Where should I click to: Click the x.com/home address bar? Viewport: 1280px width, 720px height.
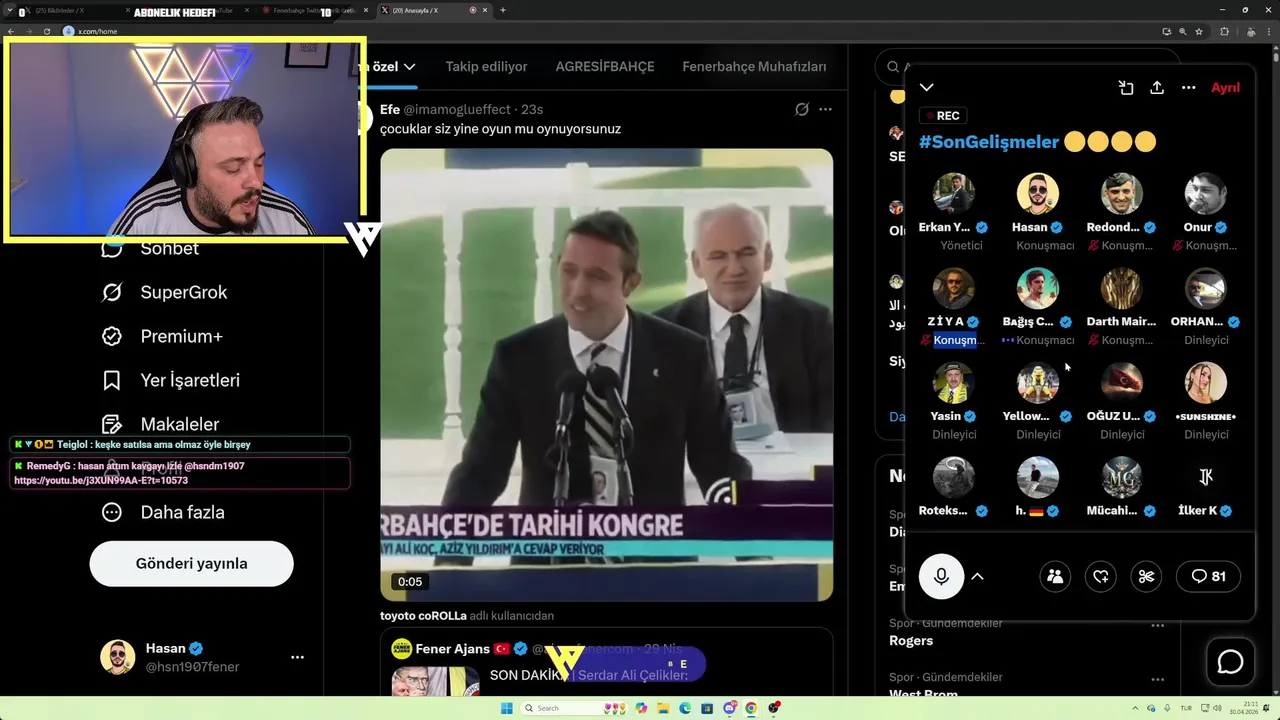pyautogui.click(x=600, y=31)
